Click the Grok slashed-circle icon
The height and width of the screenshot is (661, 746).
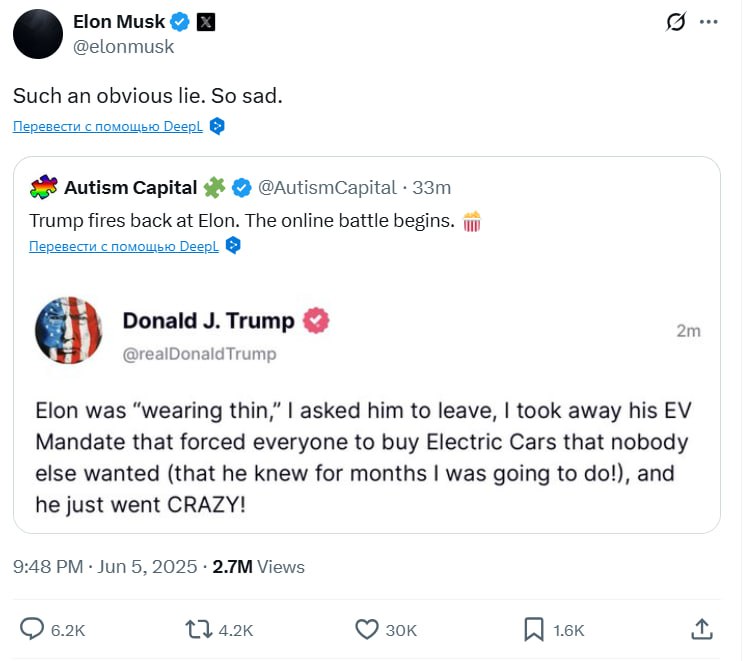pos(675,22)
